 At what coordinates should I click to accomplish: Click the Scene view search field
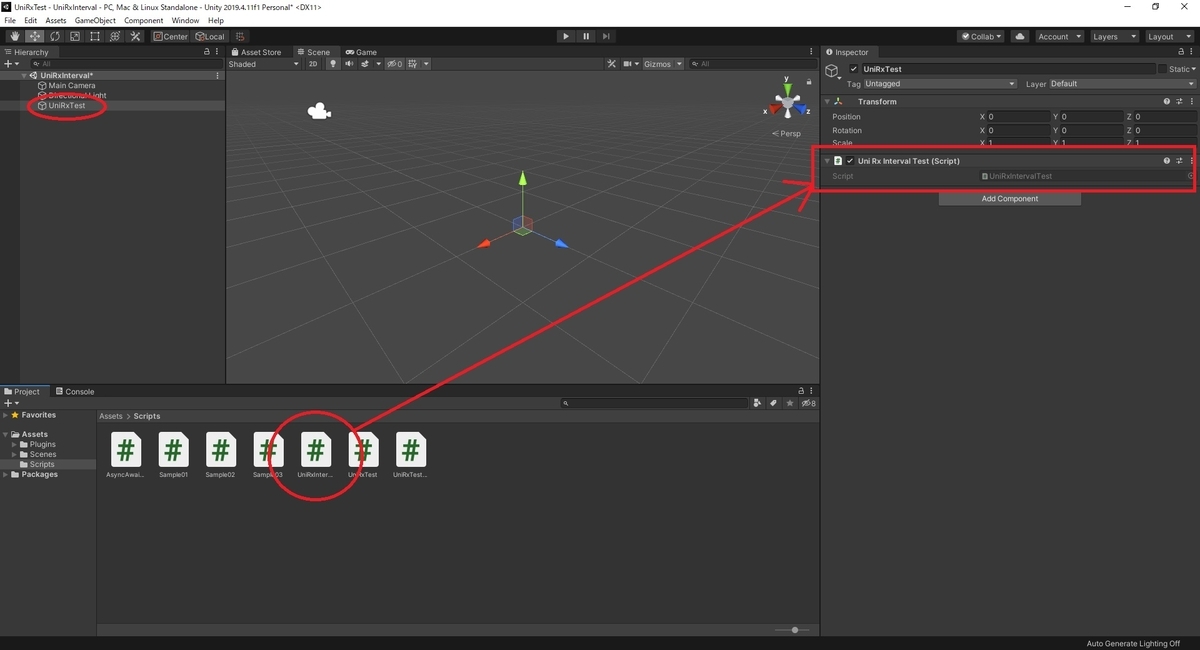tap(752, 64)
